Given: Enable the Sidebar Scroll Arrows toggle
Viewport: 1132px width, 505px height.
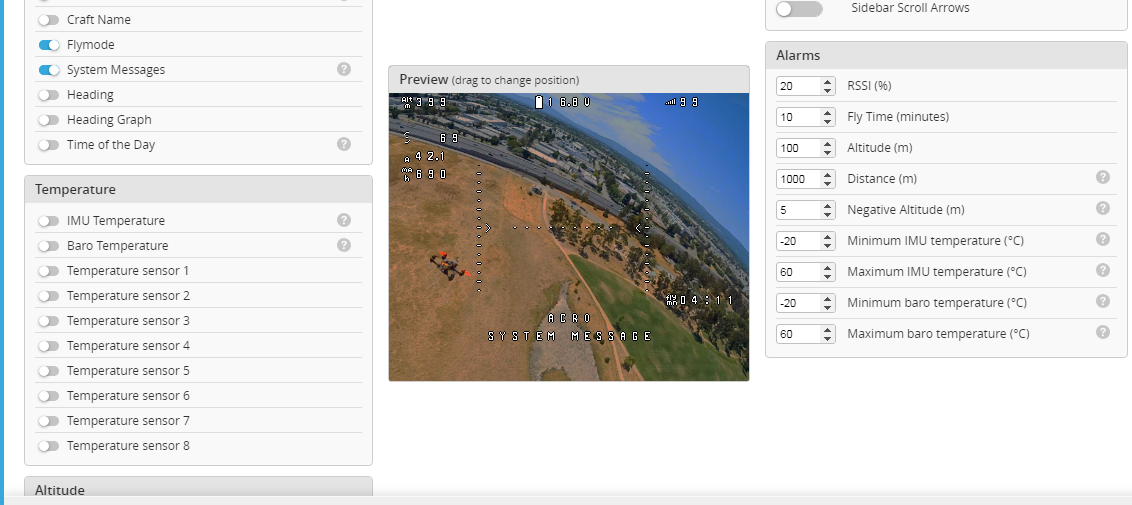Looking at the screenshot, I should tap(799, 9).
